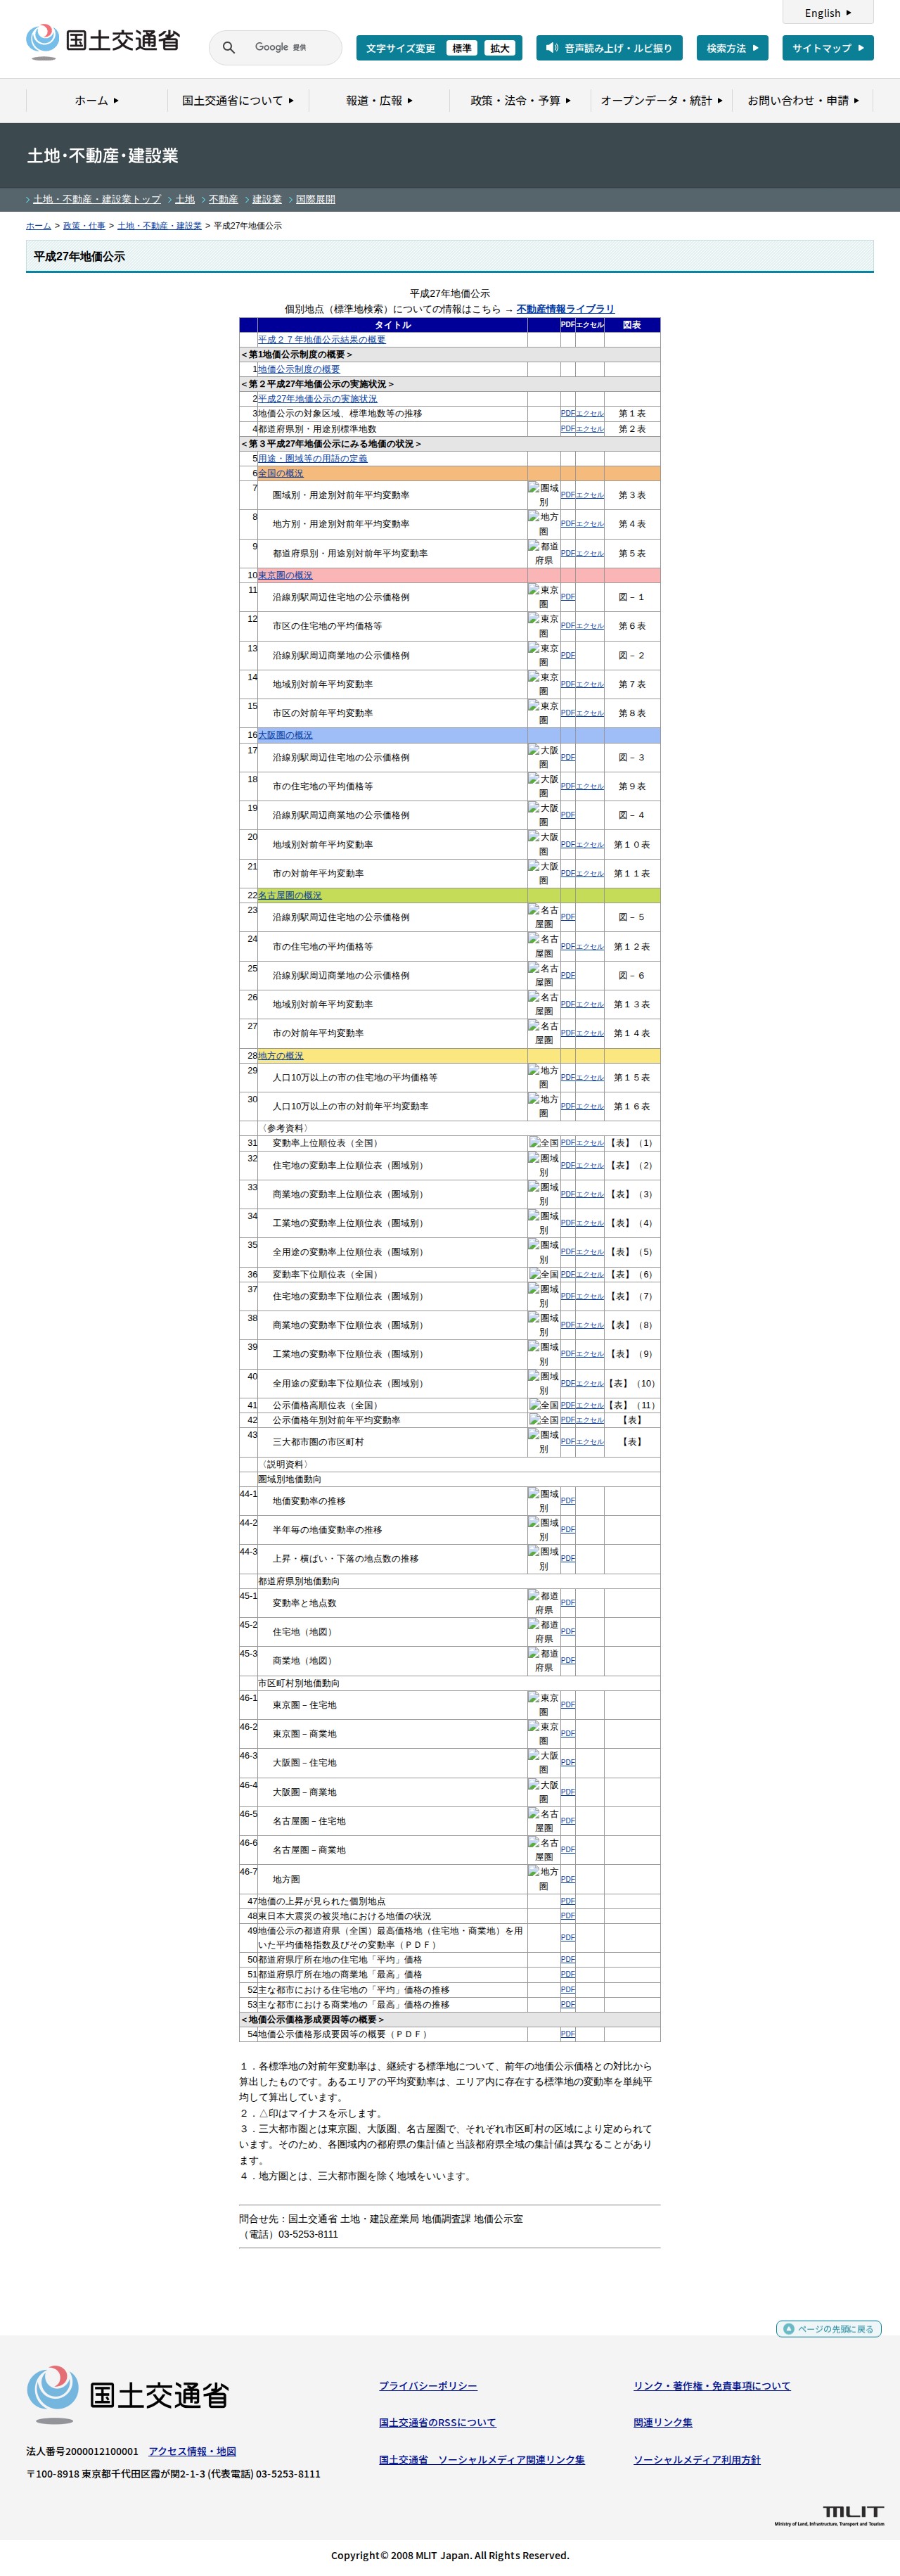Image resolution: width=900 pixels, height=2576 pixels.
Task: Open the 不動産情報ライブラリ link
Action: pos(565,309)
